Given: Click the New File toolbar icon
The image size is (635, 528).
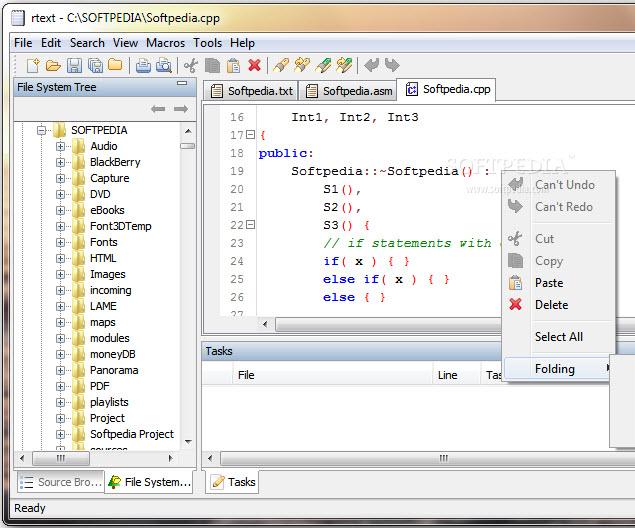Looking at the screenshot, I should coord(33,66).
